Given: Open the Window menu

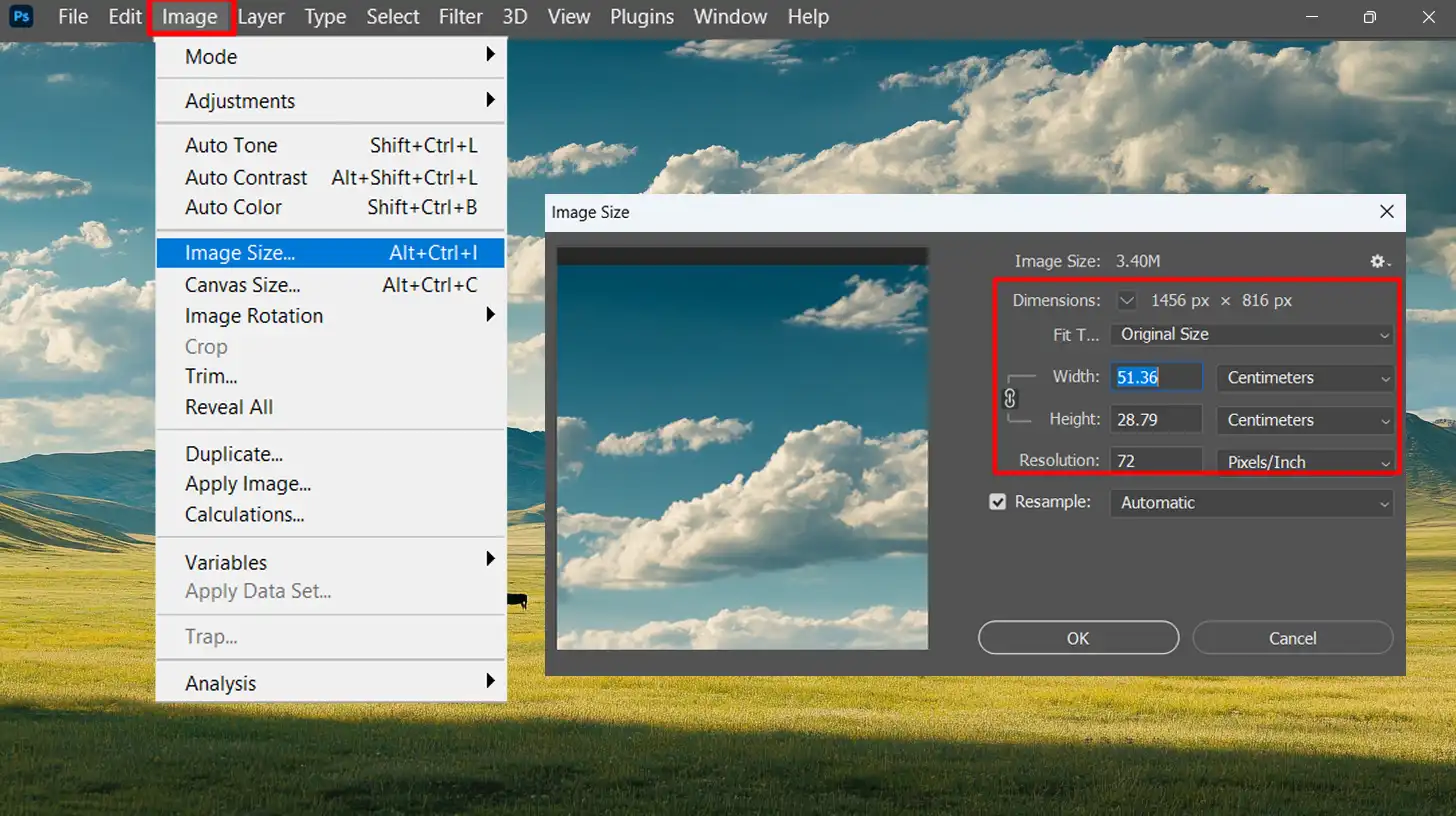Looking at the screenshot, I should 731,17.
